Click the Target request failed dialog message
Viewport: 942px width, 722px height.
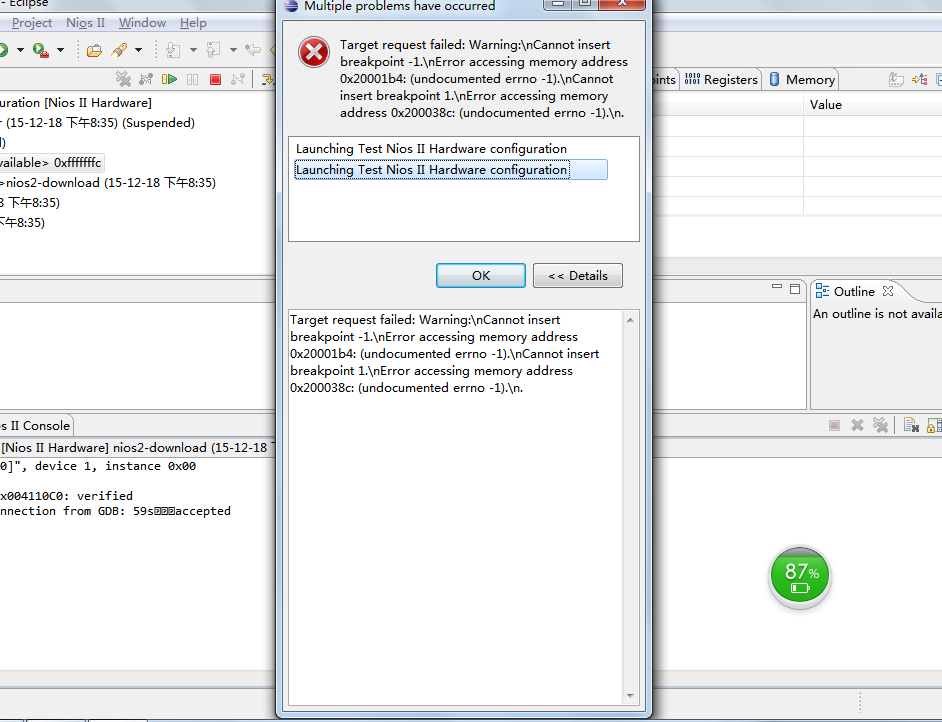(x=484, y=79)
